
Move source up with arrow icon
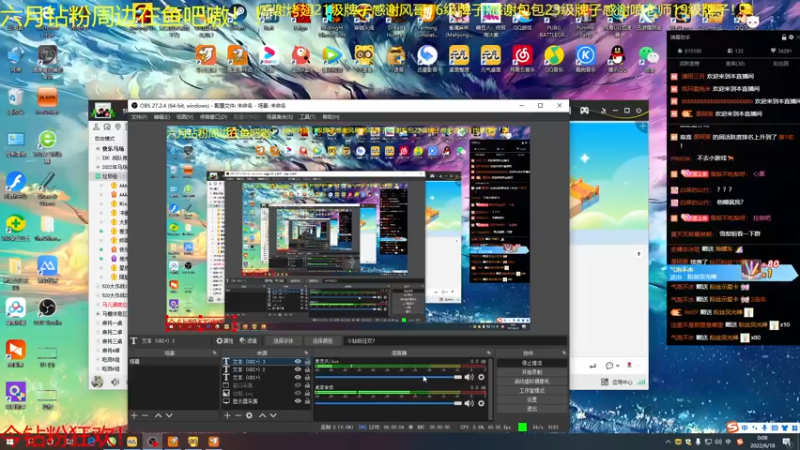pos(262,415)
